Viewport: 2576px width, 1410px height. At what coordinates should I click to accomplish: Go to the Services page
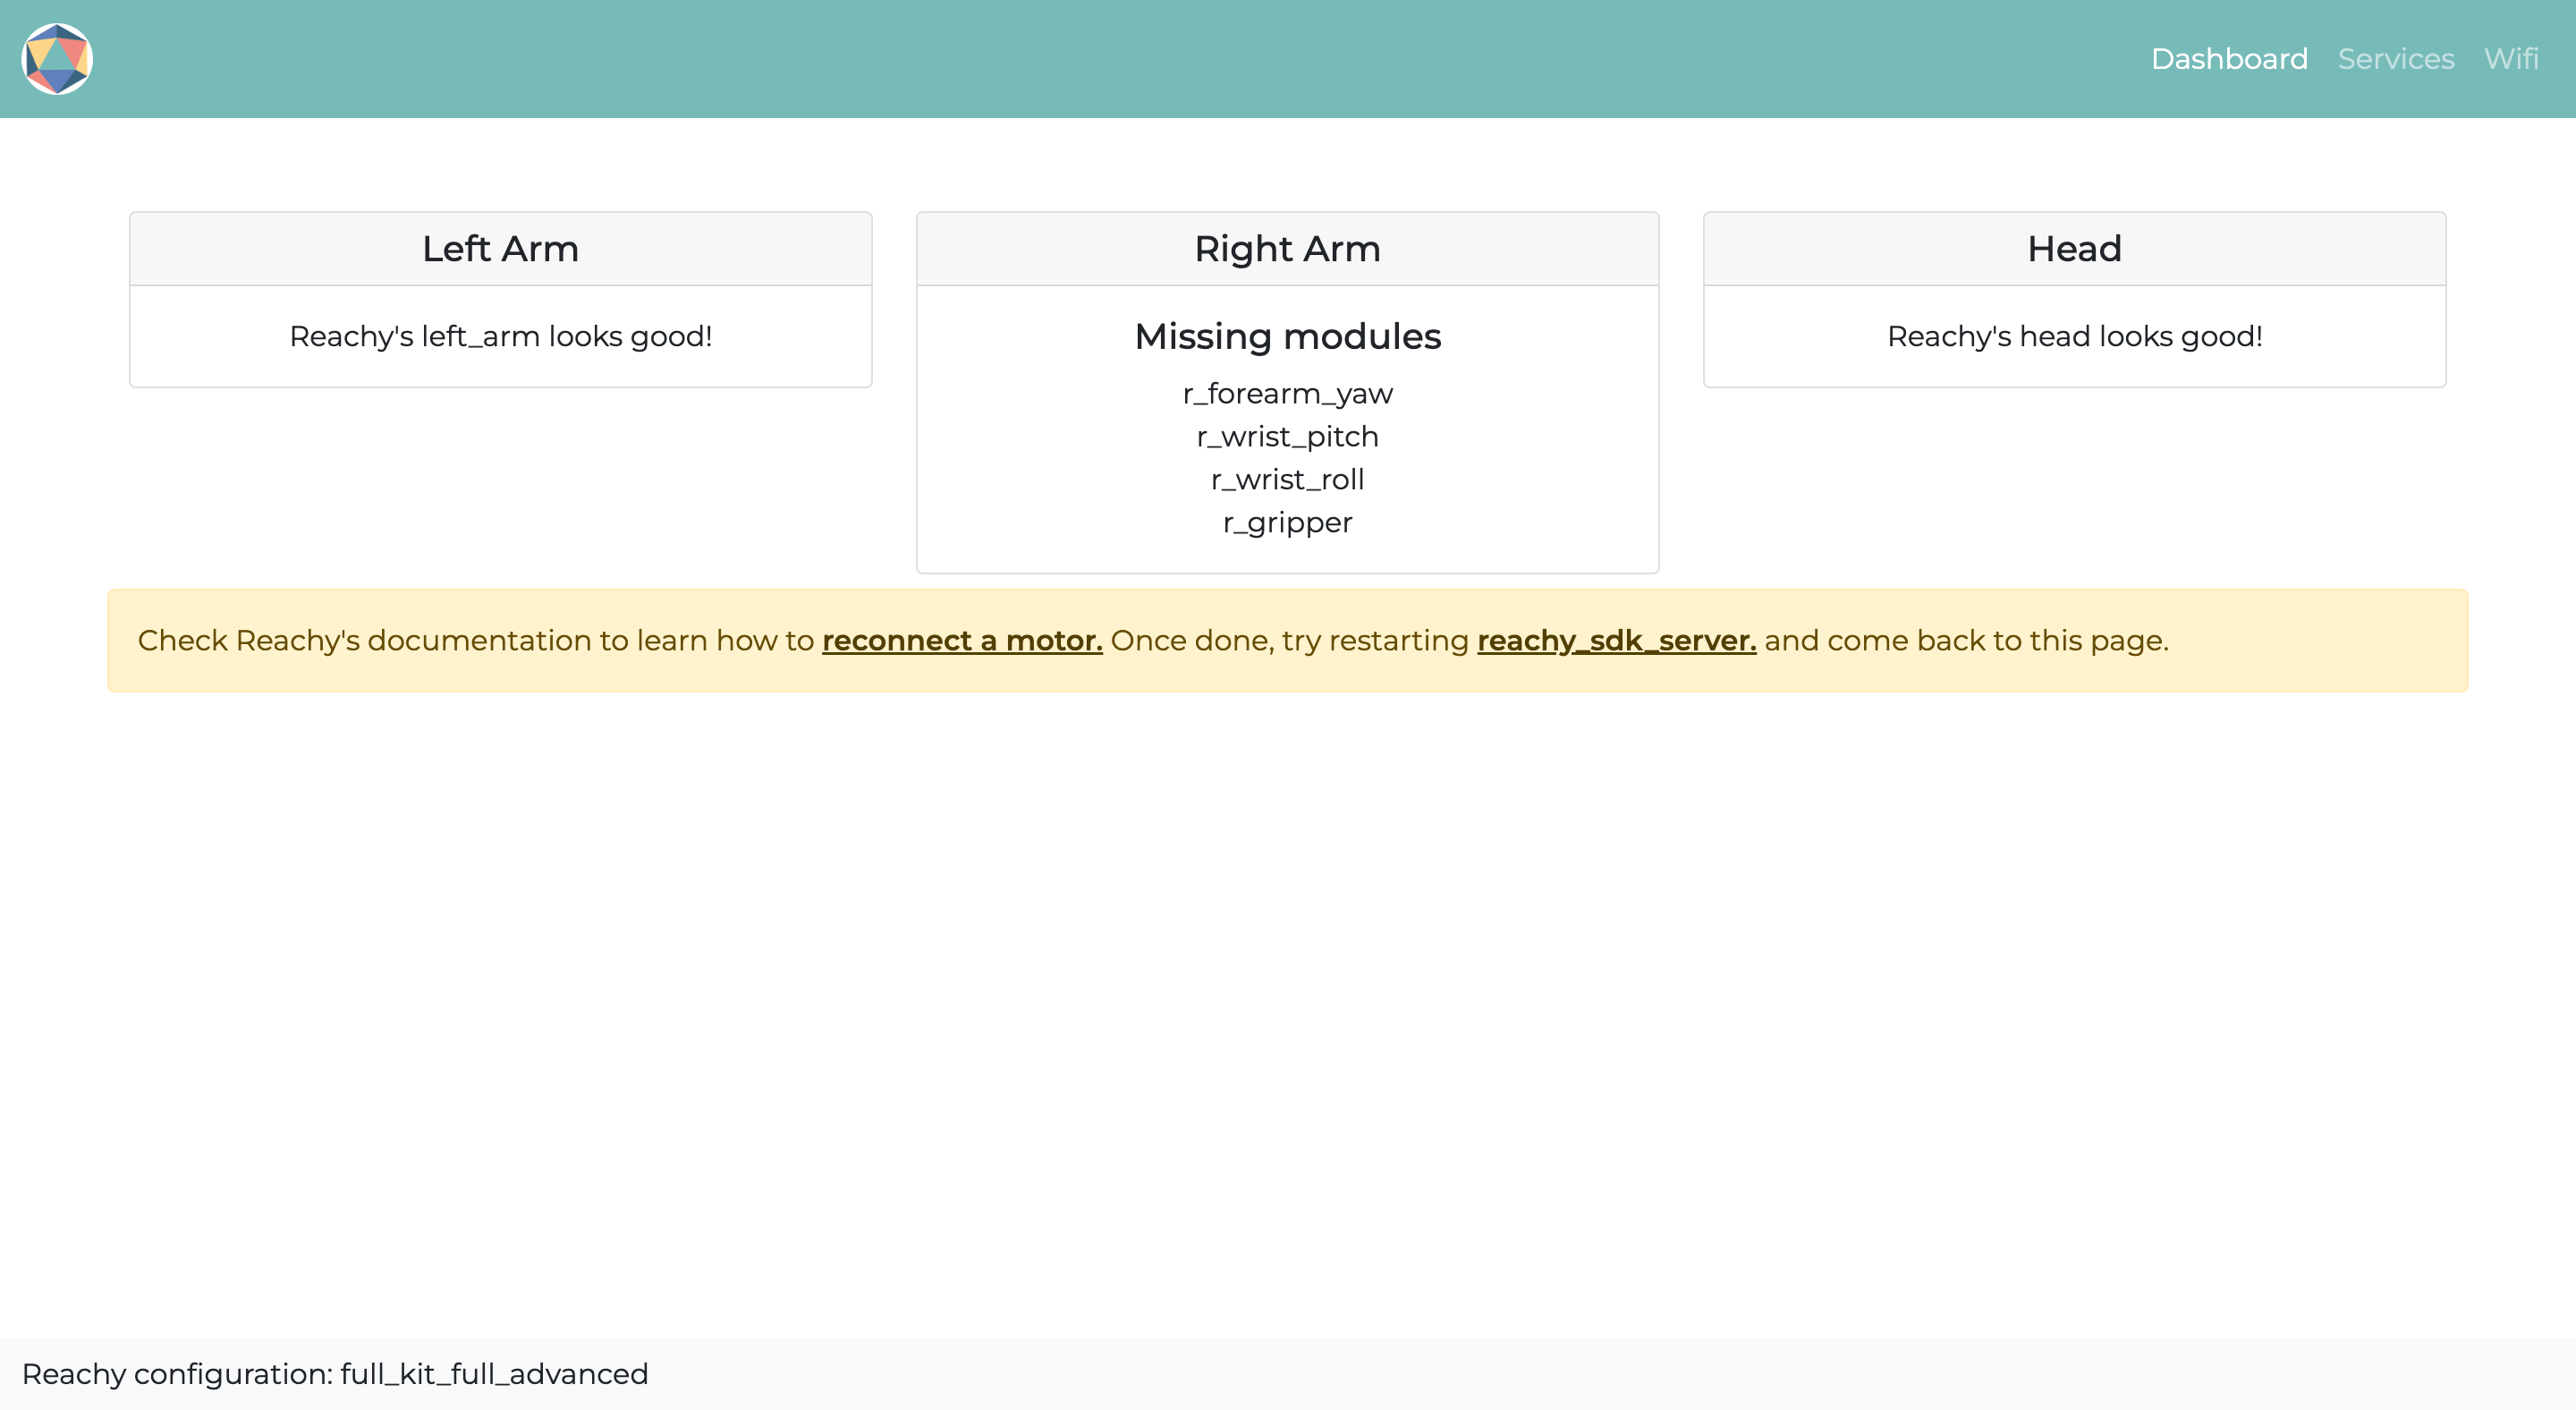point(2395,59)
